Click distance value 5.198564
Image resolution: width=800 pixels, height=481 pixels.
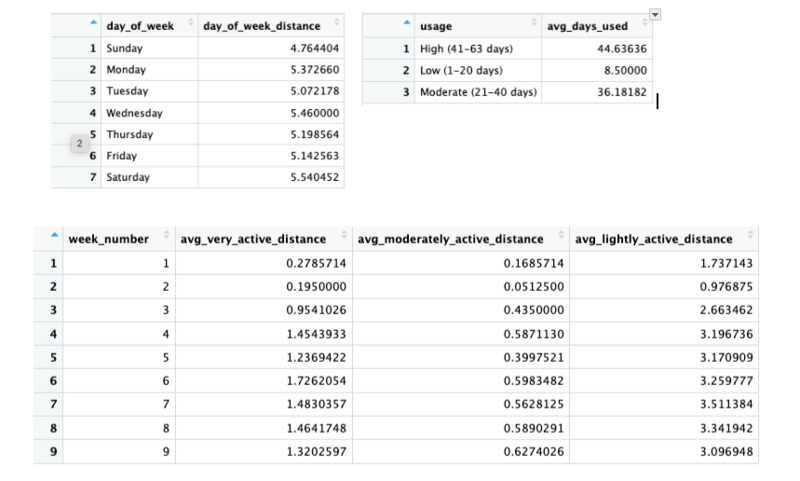click(314, 134)
